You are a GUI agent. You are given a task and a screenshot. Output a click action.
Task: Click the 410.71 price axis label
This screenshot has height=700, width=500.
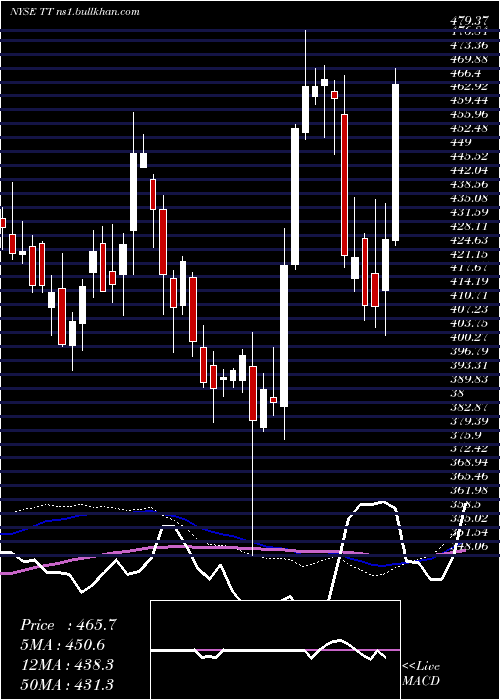[x=470, y=296]
